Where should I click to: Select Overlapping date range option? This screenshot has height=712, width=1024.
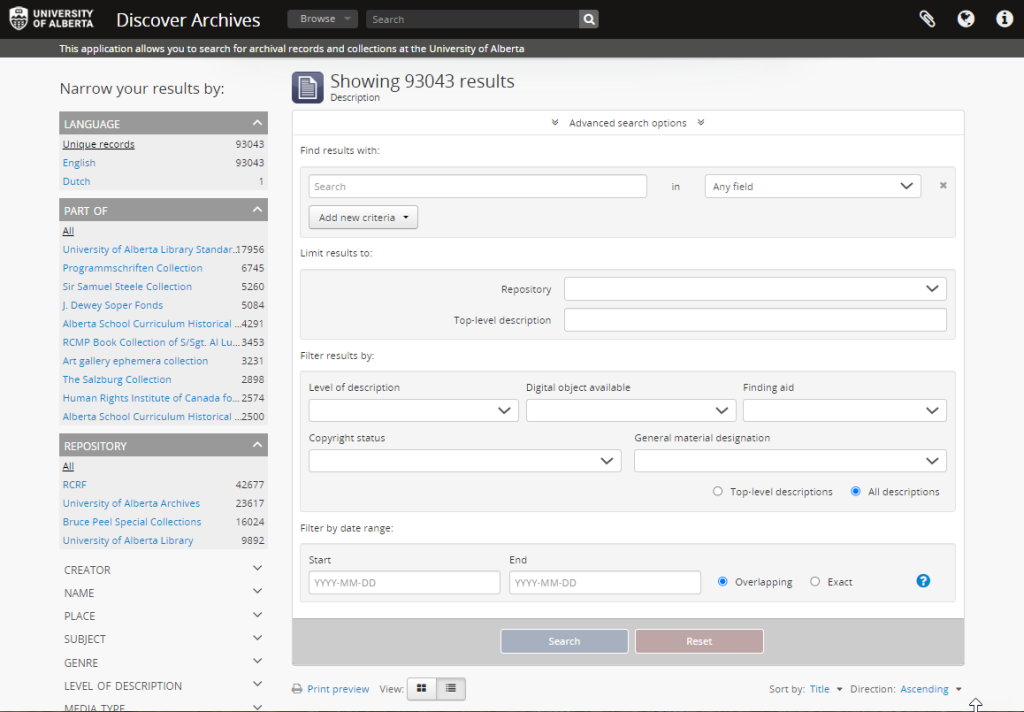tap(722, 581)
